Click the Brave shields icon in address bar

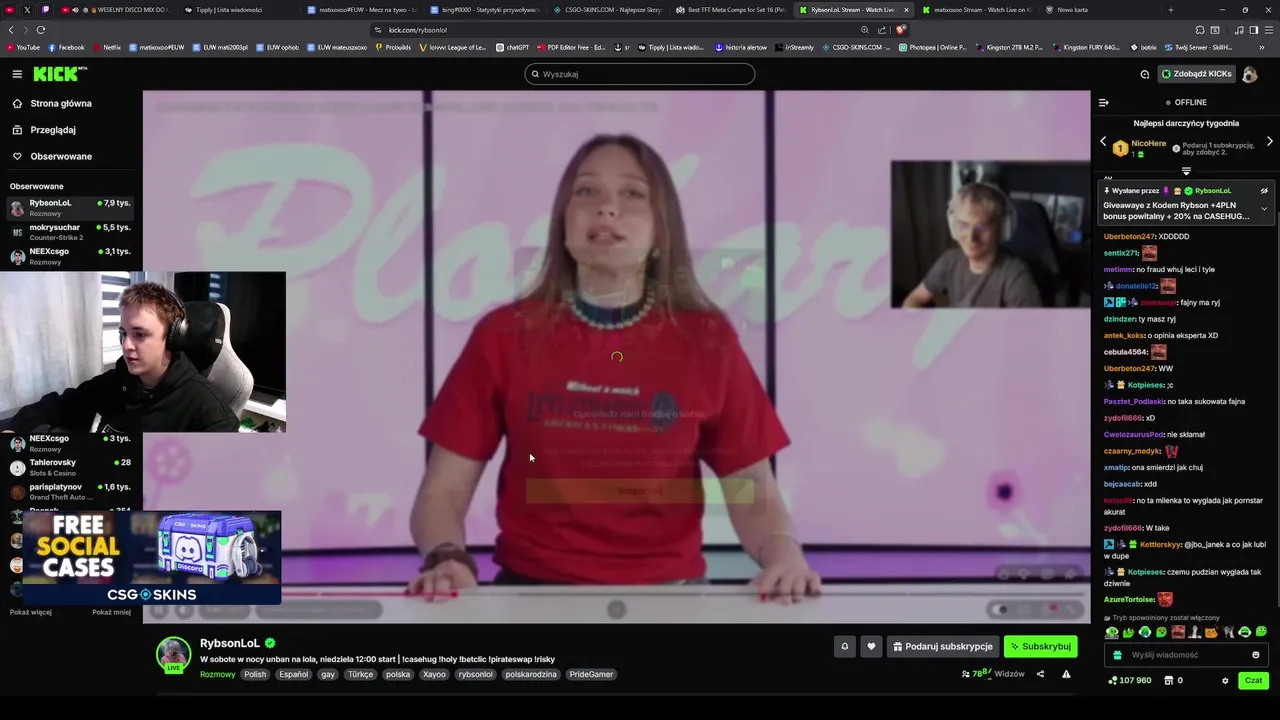[x=900, y=30]
